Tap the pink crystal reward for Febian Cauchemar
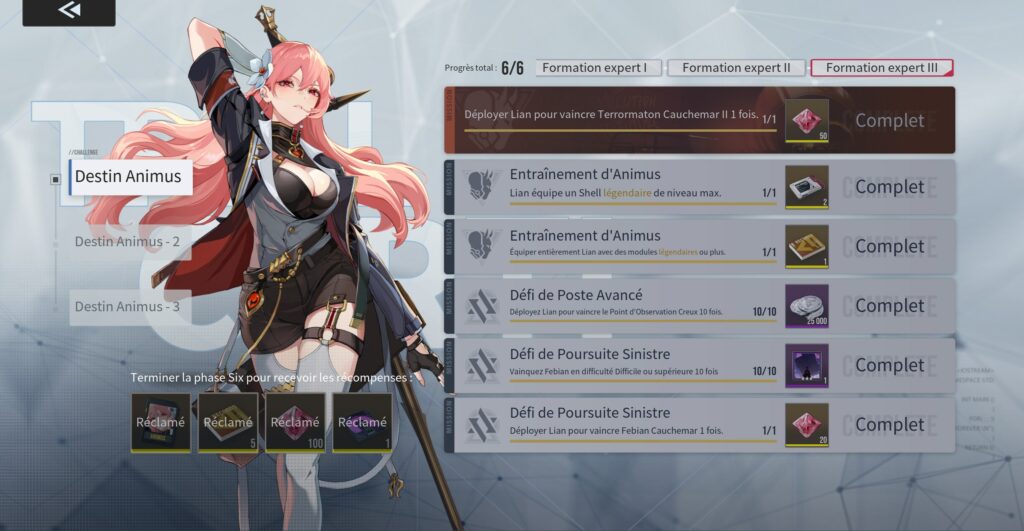Viewport: 1024px width, 531px height. pos(807,425)
